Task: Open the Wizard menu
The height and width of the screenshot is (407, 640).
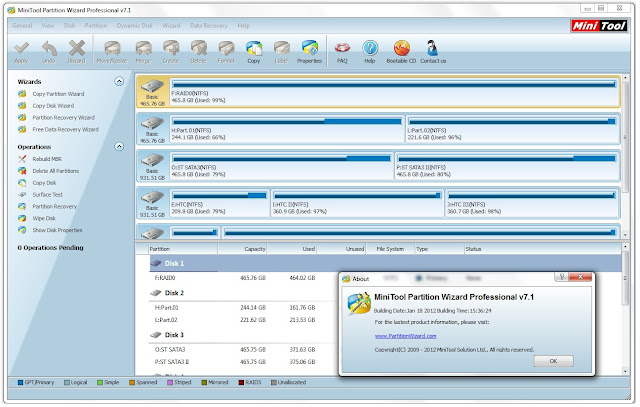Action: [171, 26]
